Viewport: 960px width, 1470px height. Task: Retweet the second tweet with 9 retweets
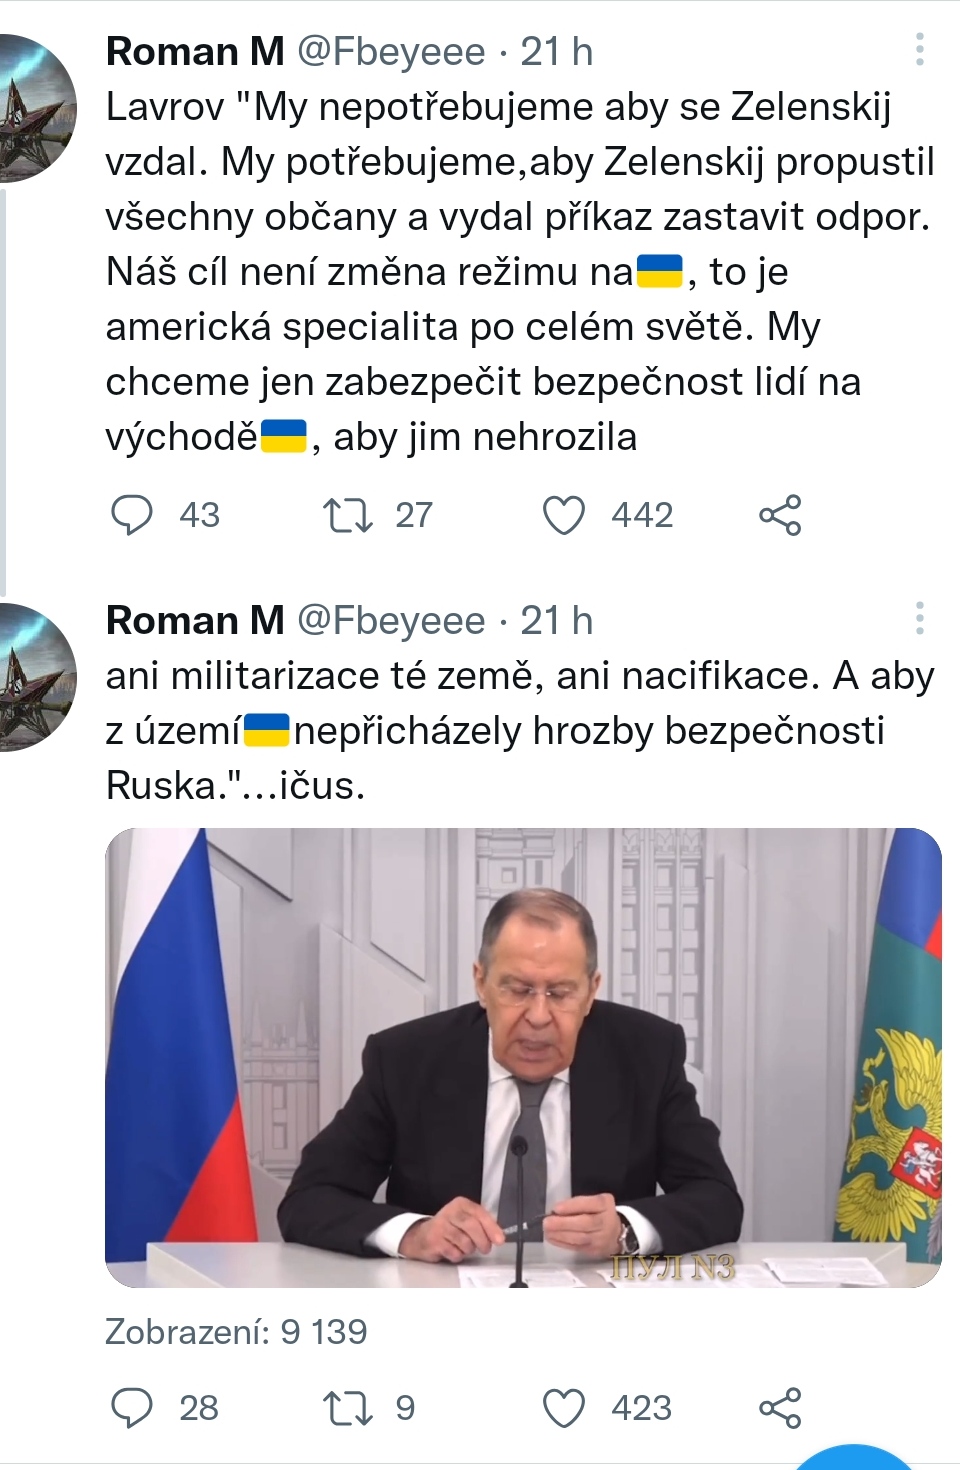click(x=348, y=1408)
